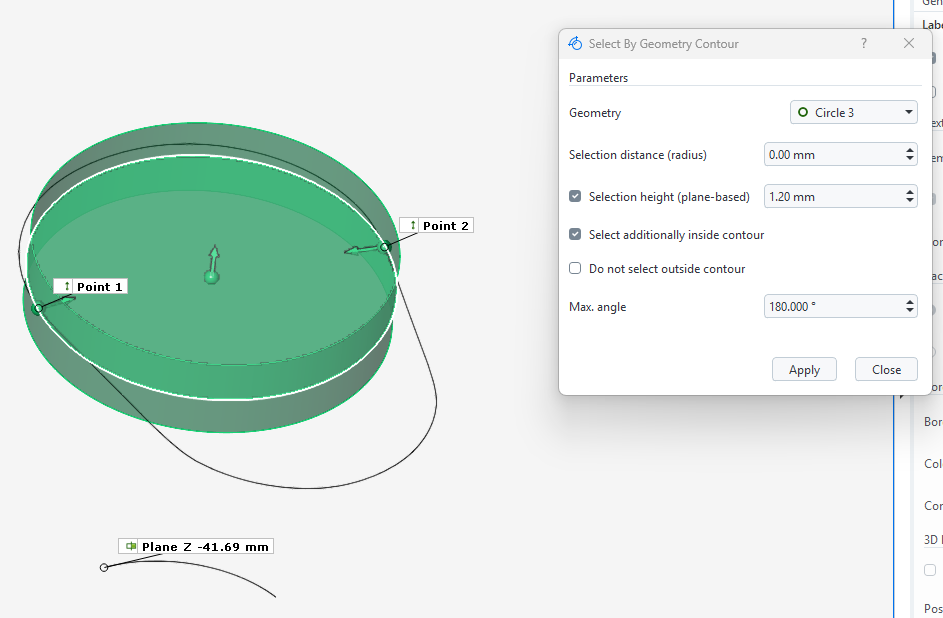Screen dimensions: 943x618
Task: Click the dialog title geometry contour icon
Action: [x=575, y=44]
